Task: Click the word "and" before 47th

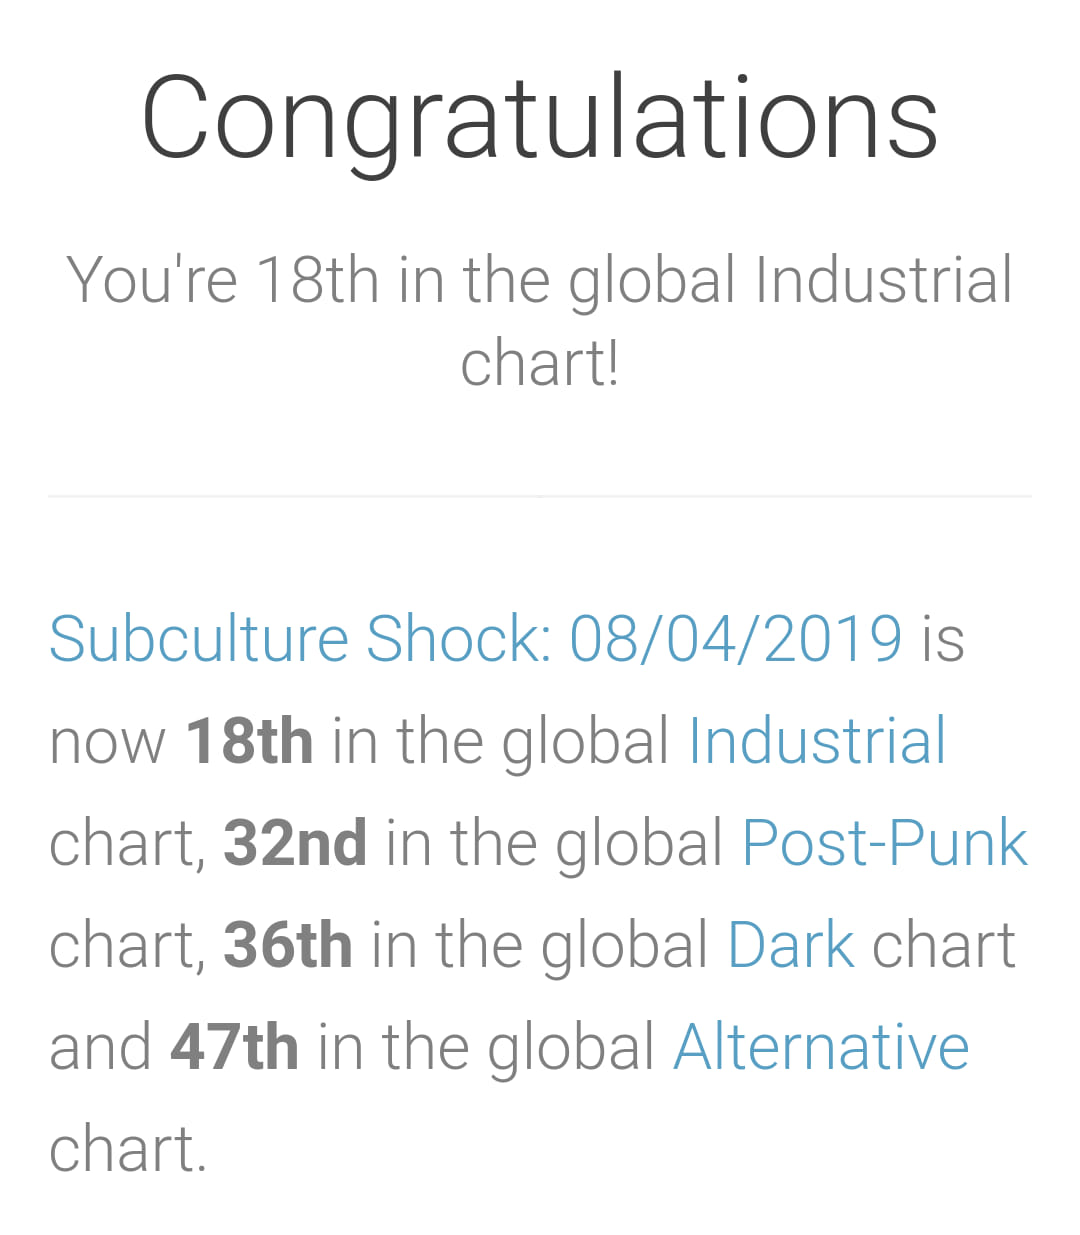Action: pyautogui.click(x=100, y=1047)
